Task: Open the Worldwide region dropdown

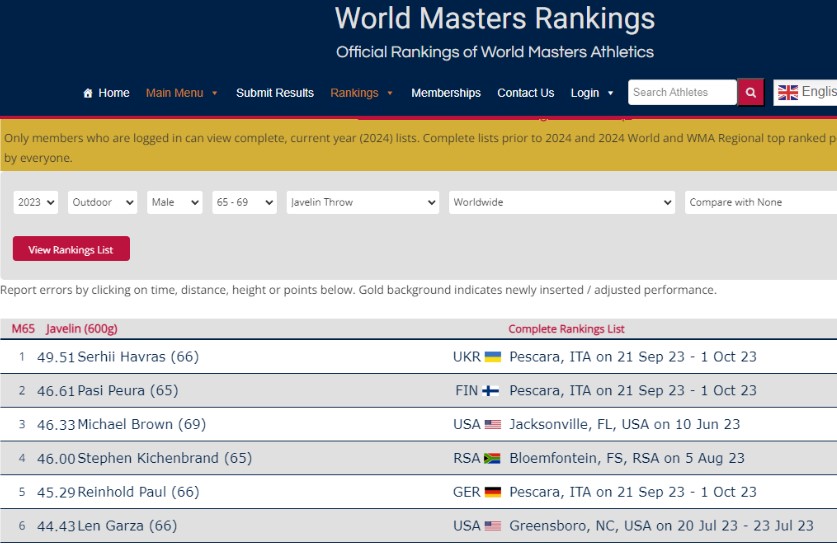Action: pyautogui.click(x=561, y=202)
